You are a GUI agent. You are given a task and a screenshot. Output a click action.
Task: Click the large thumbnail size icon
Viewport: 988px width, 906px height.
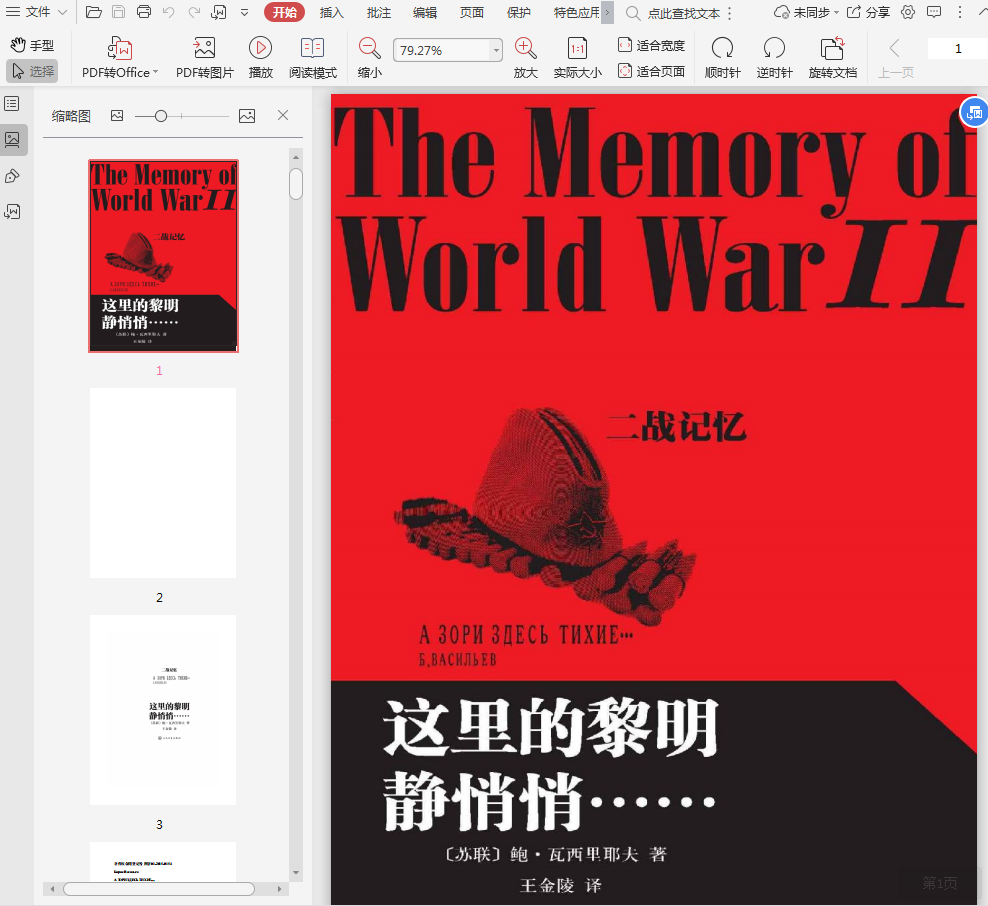tap(247, 115)
